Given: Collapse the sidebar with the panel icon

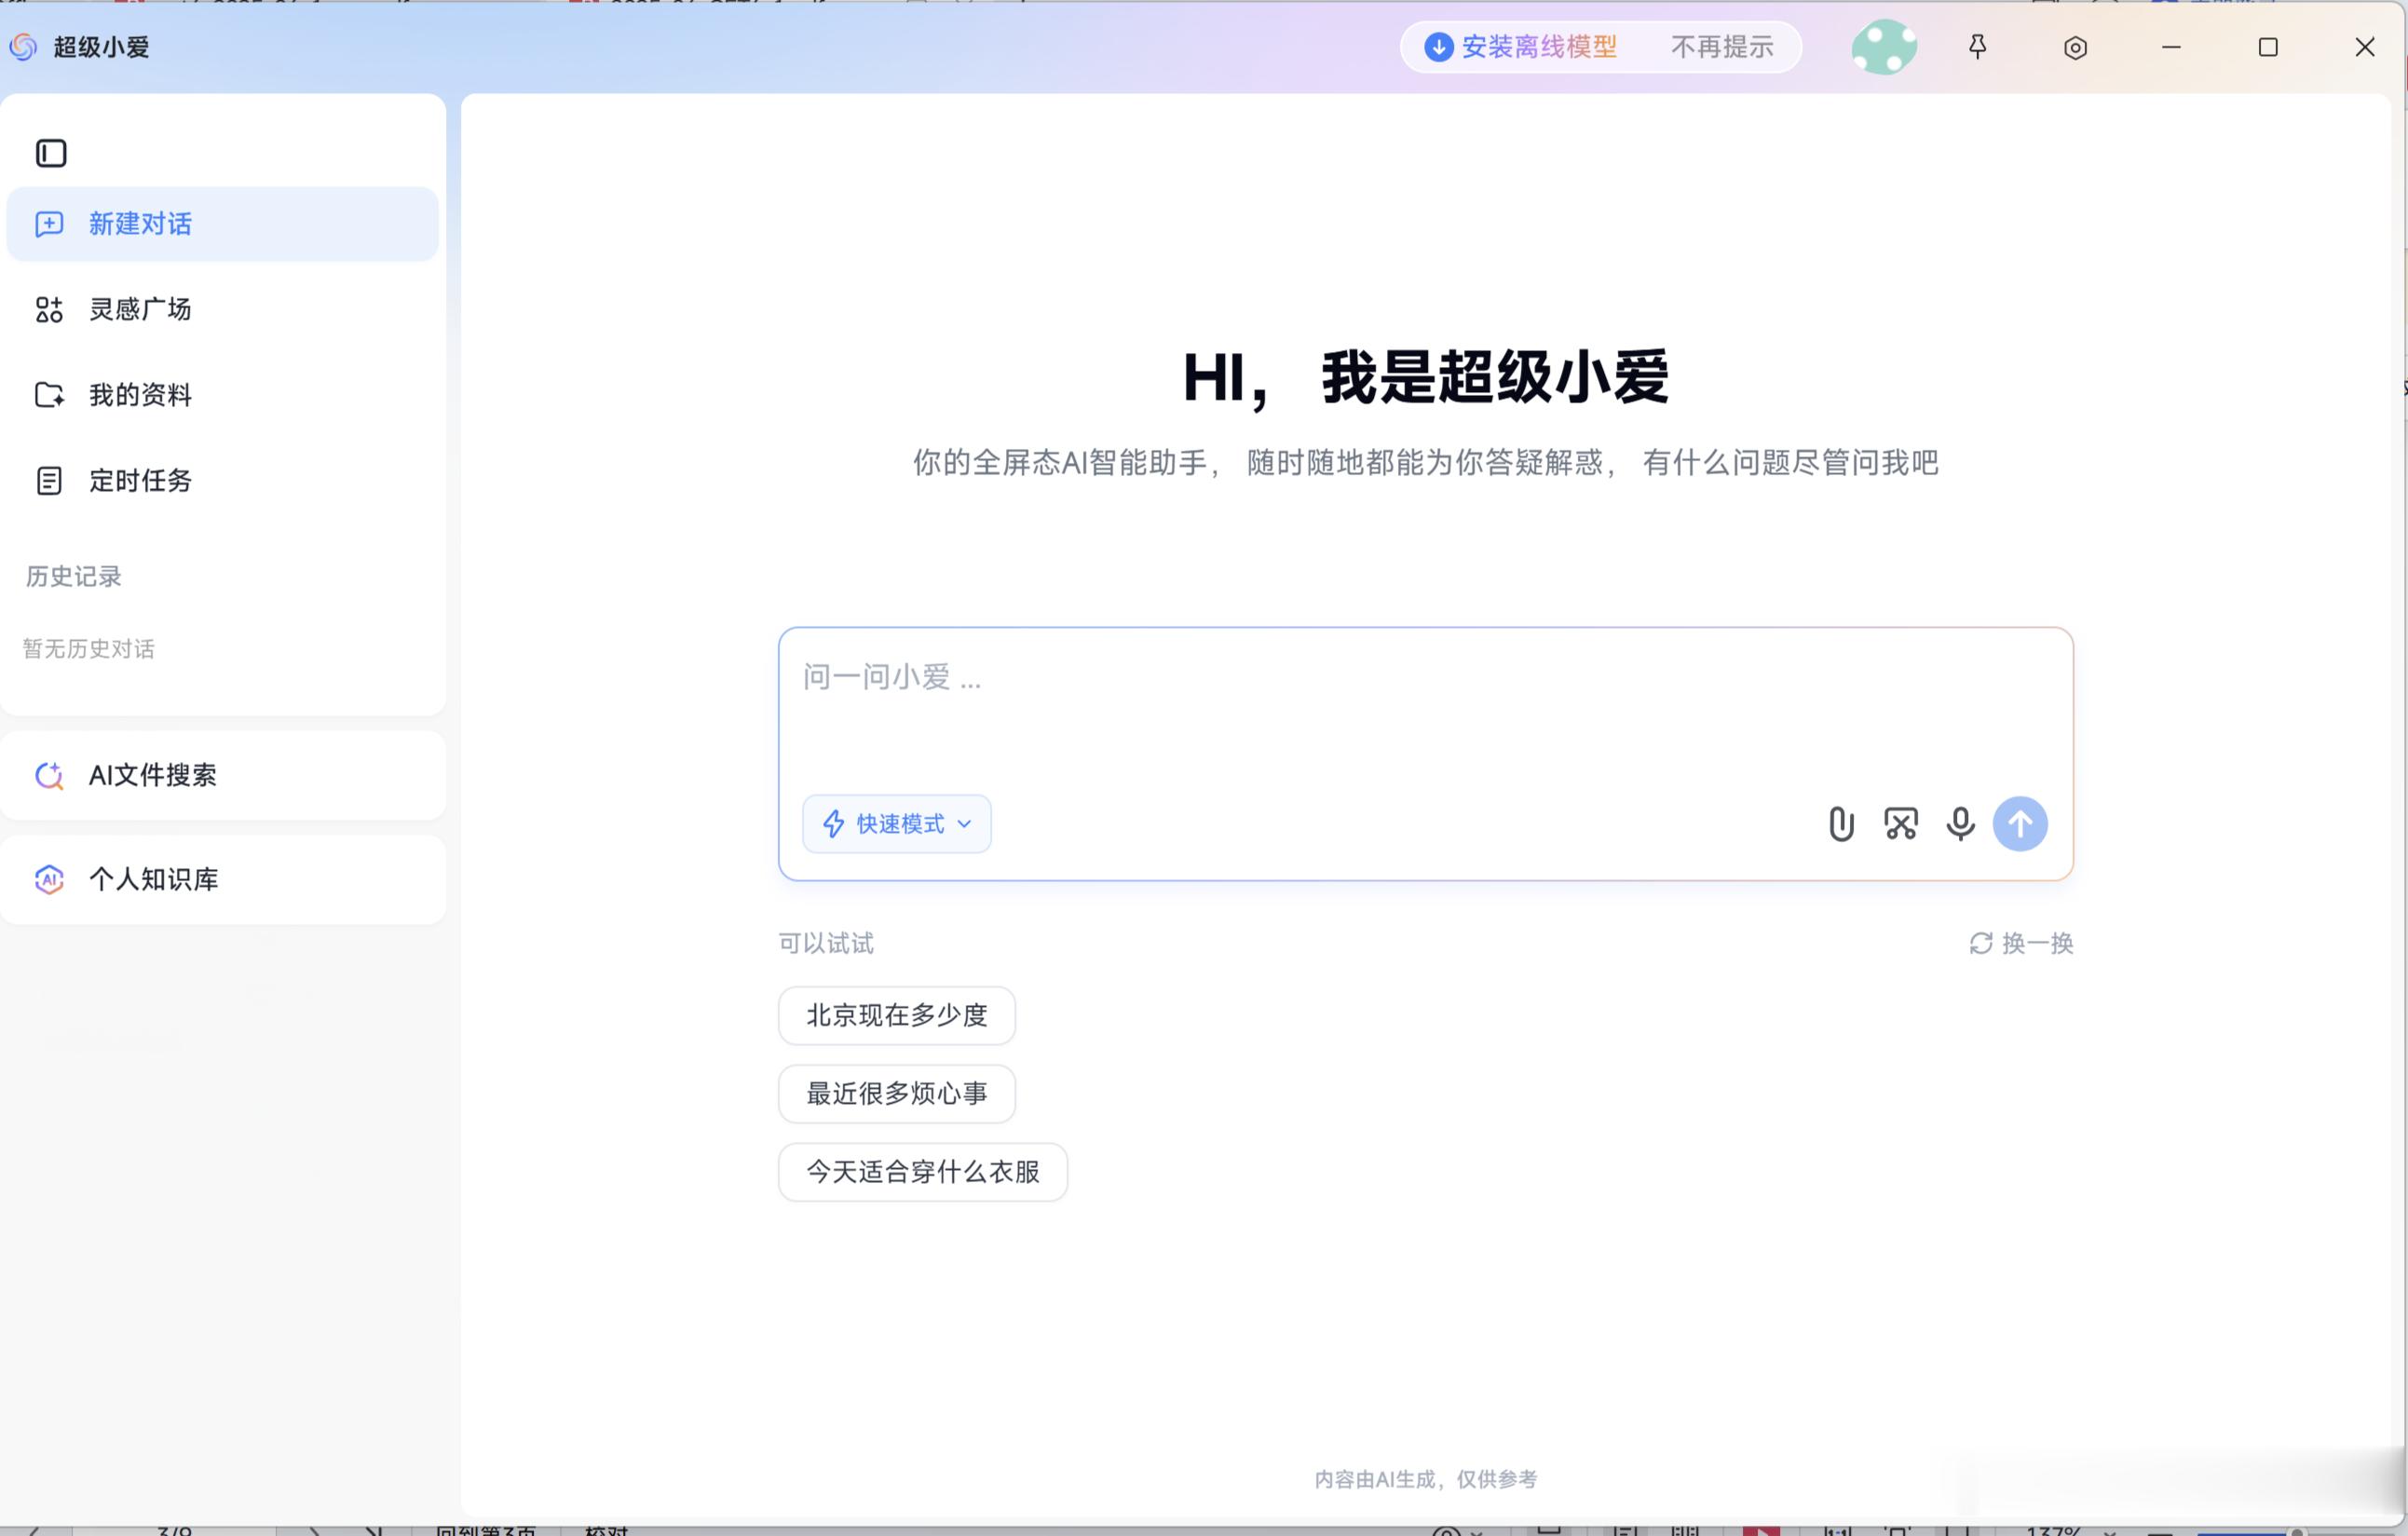Looking at the screenshot, I should click(51, 153).
